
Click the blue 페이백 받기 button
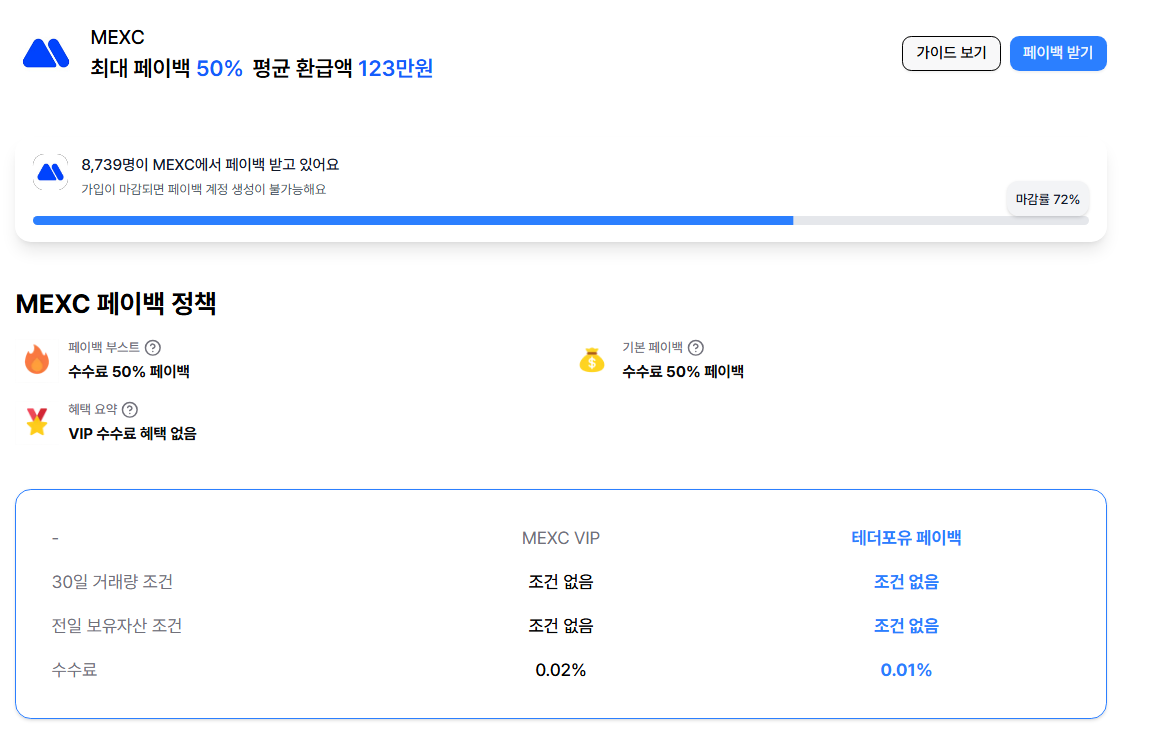tap(1058, 53)
